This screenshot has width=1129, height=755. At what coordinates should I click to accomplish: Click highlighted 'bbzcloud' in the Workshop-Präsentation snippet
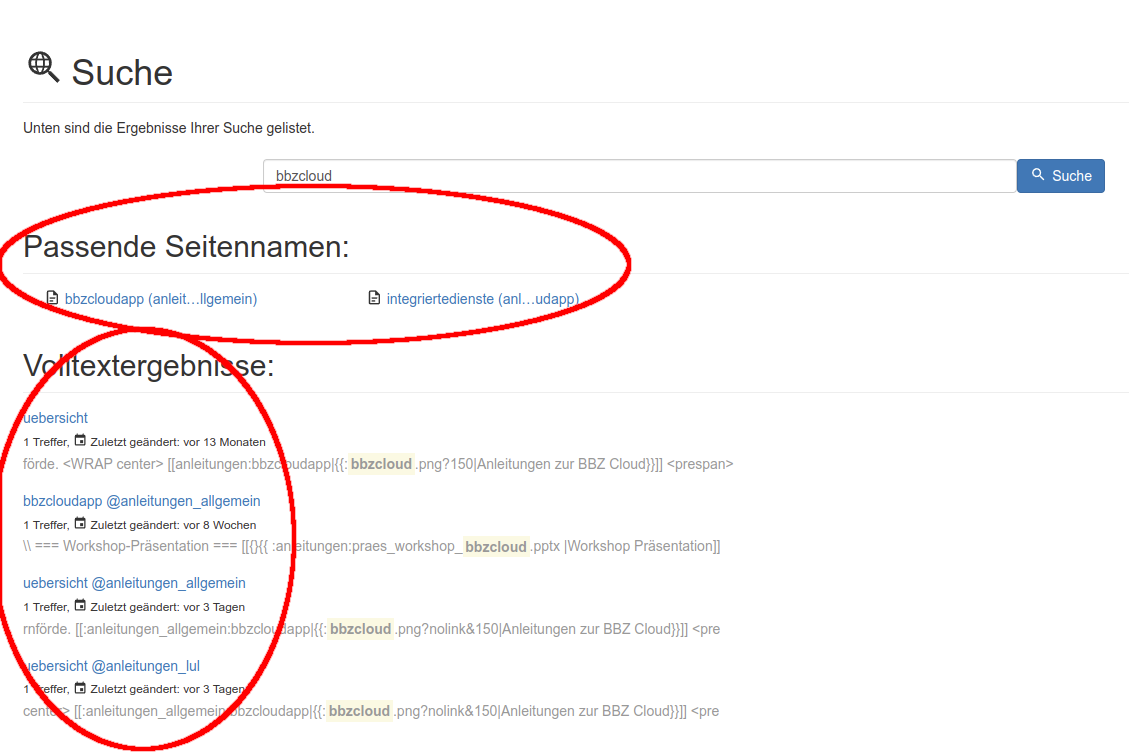[x=496, y=547]
